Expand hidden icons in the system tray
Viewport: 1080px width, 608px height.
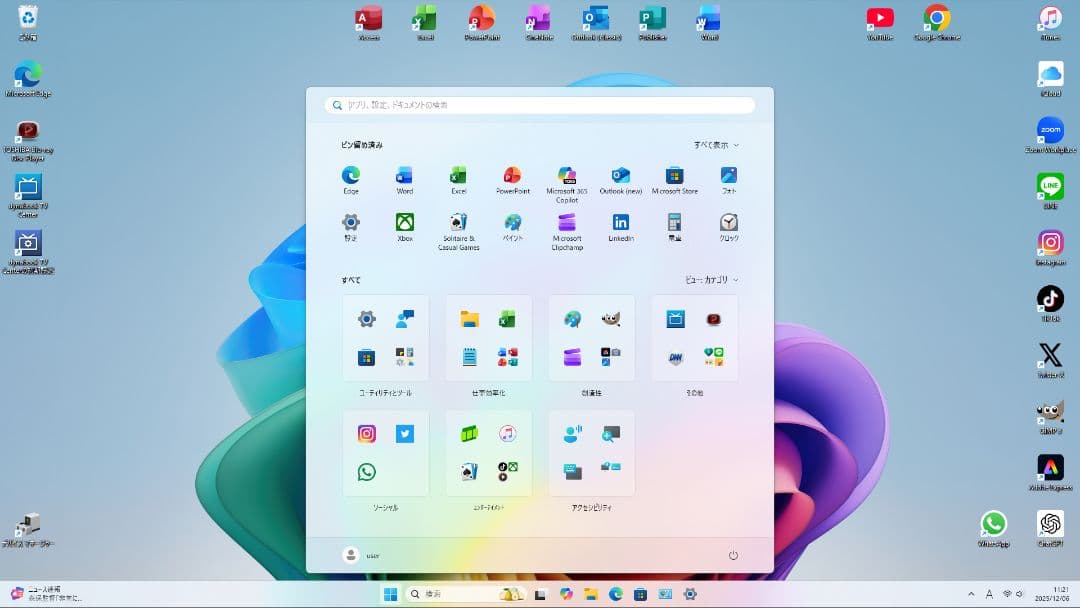pos(971,593)
